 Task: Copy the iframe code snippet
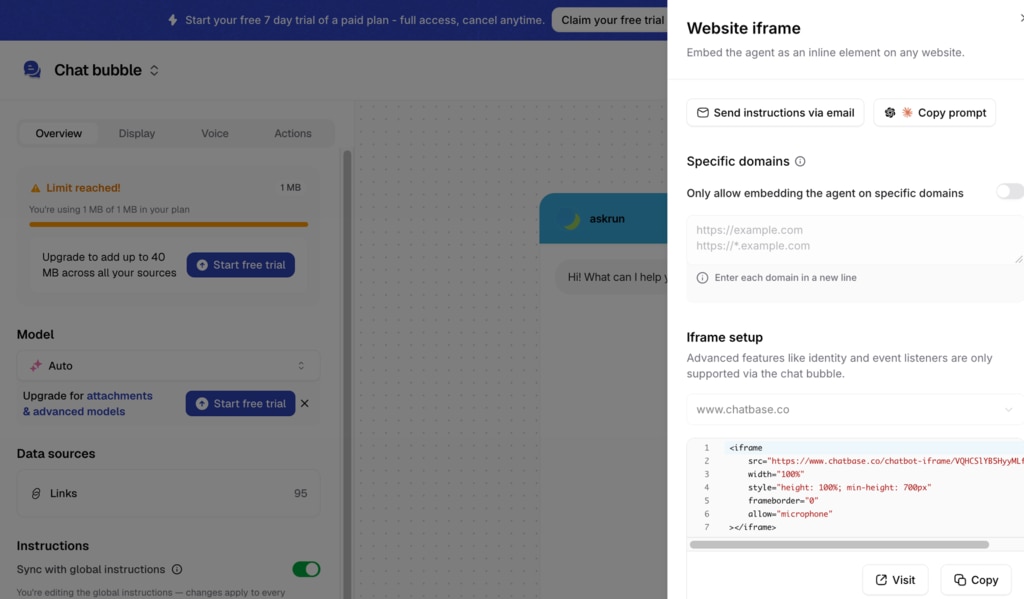pos(976,580)
